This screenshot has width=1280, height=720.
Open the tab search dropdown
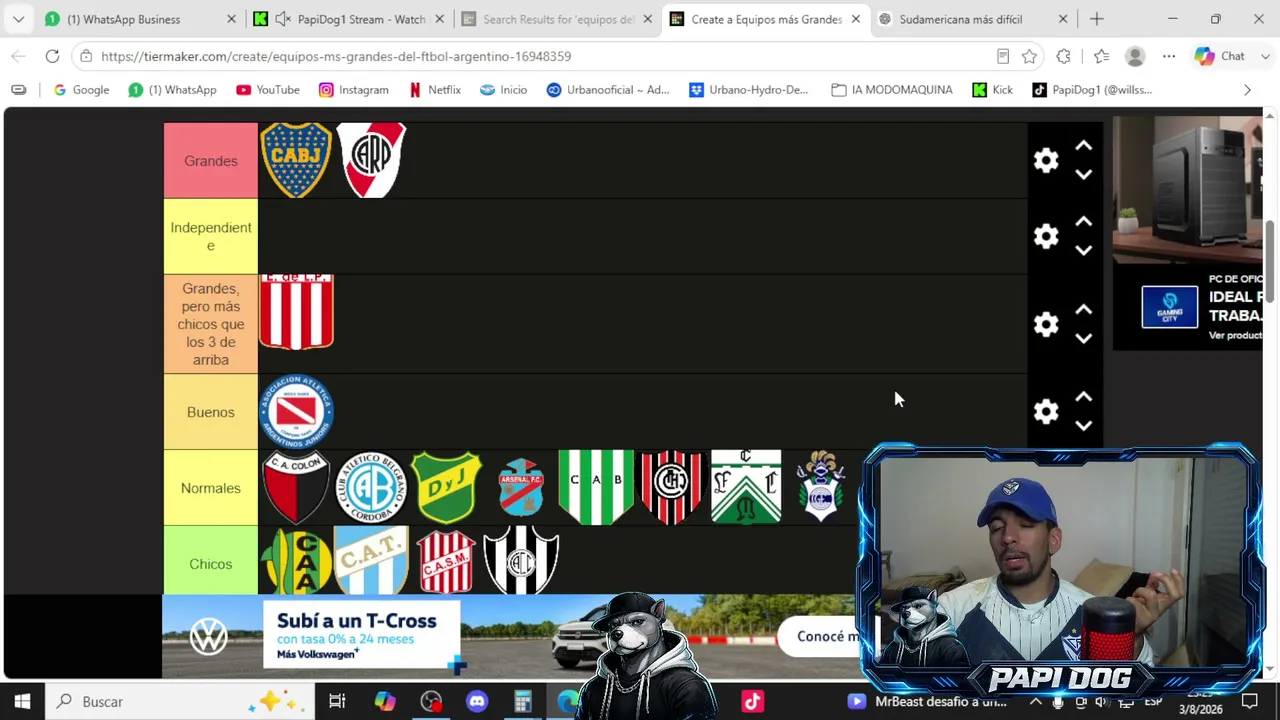(18, 19)
